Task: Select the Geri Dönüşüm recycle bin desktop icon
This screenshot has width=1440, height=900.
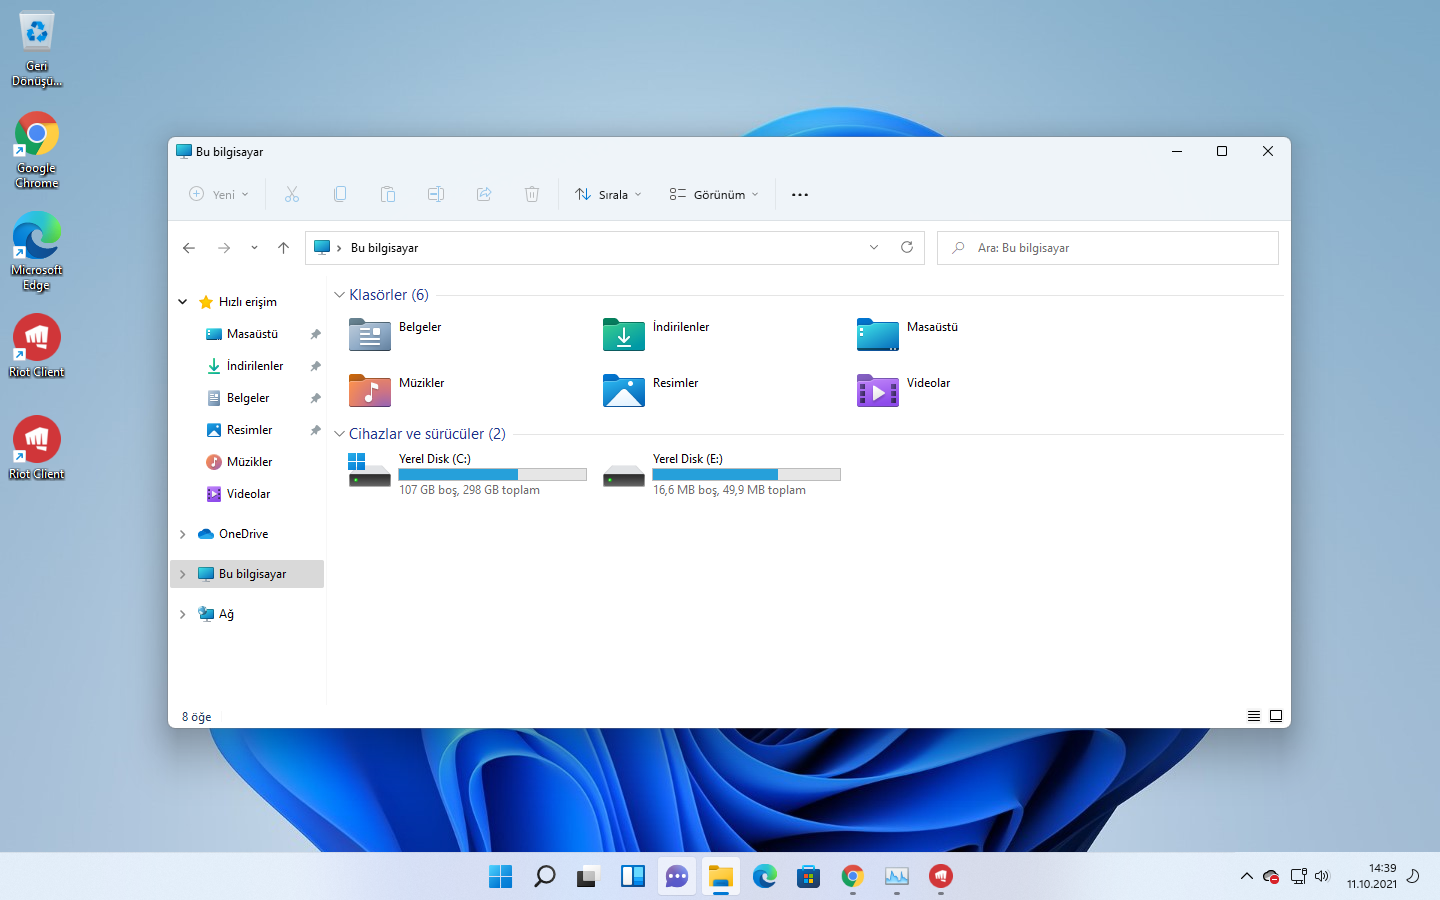Action: [37, 50]
